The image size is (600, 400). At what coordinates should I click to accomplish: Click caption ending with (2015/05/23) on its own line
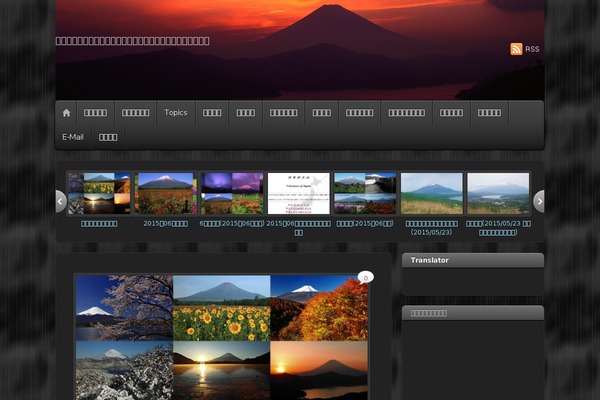[432, 228]
